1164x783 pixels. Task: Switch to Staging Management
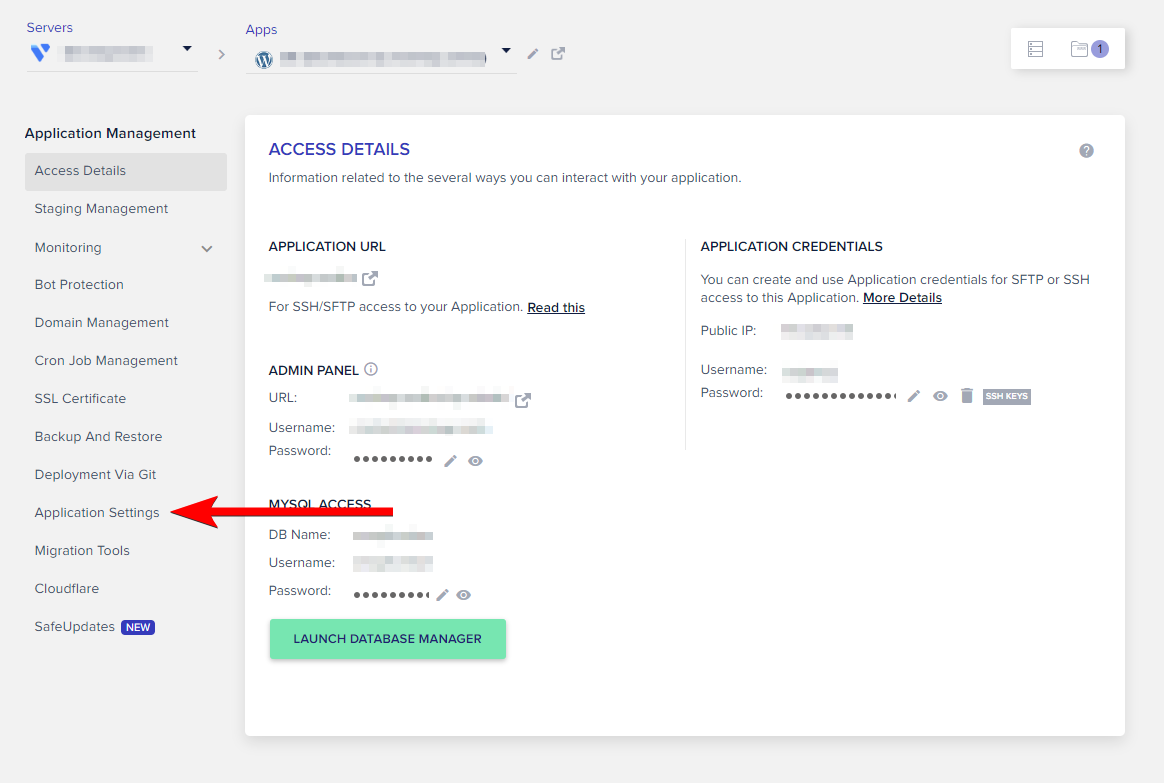(101, 208)
